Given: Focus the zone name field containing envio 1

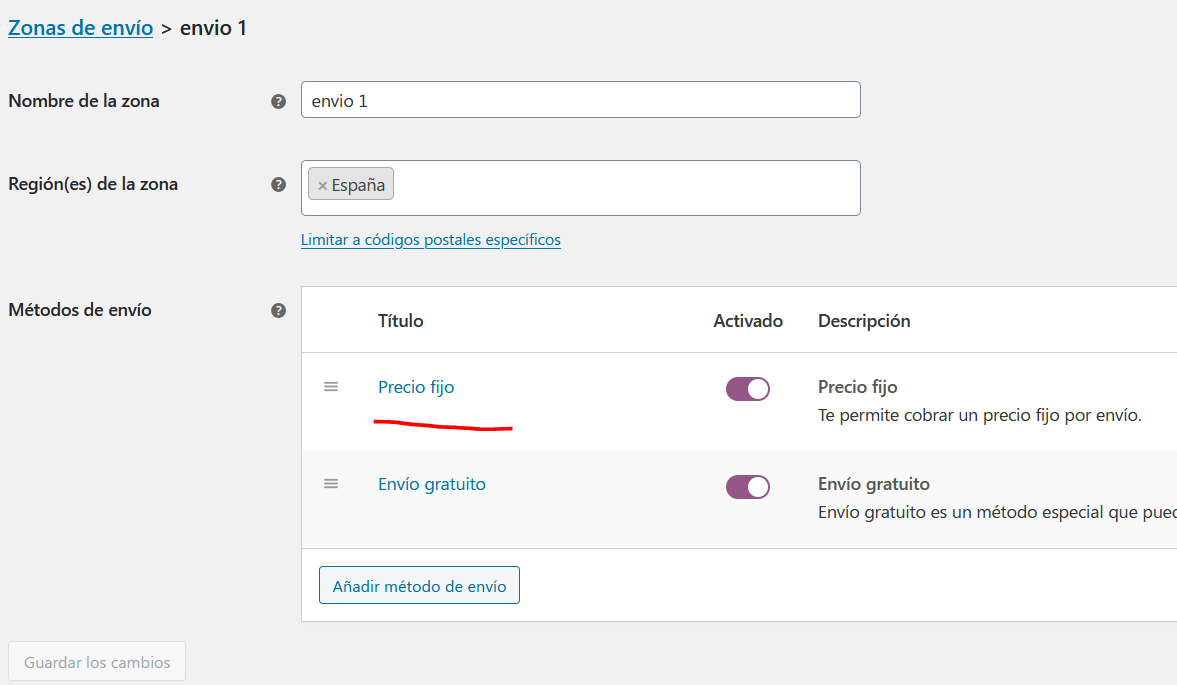Looking at the screenshot, I should tap(580, 100).
